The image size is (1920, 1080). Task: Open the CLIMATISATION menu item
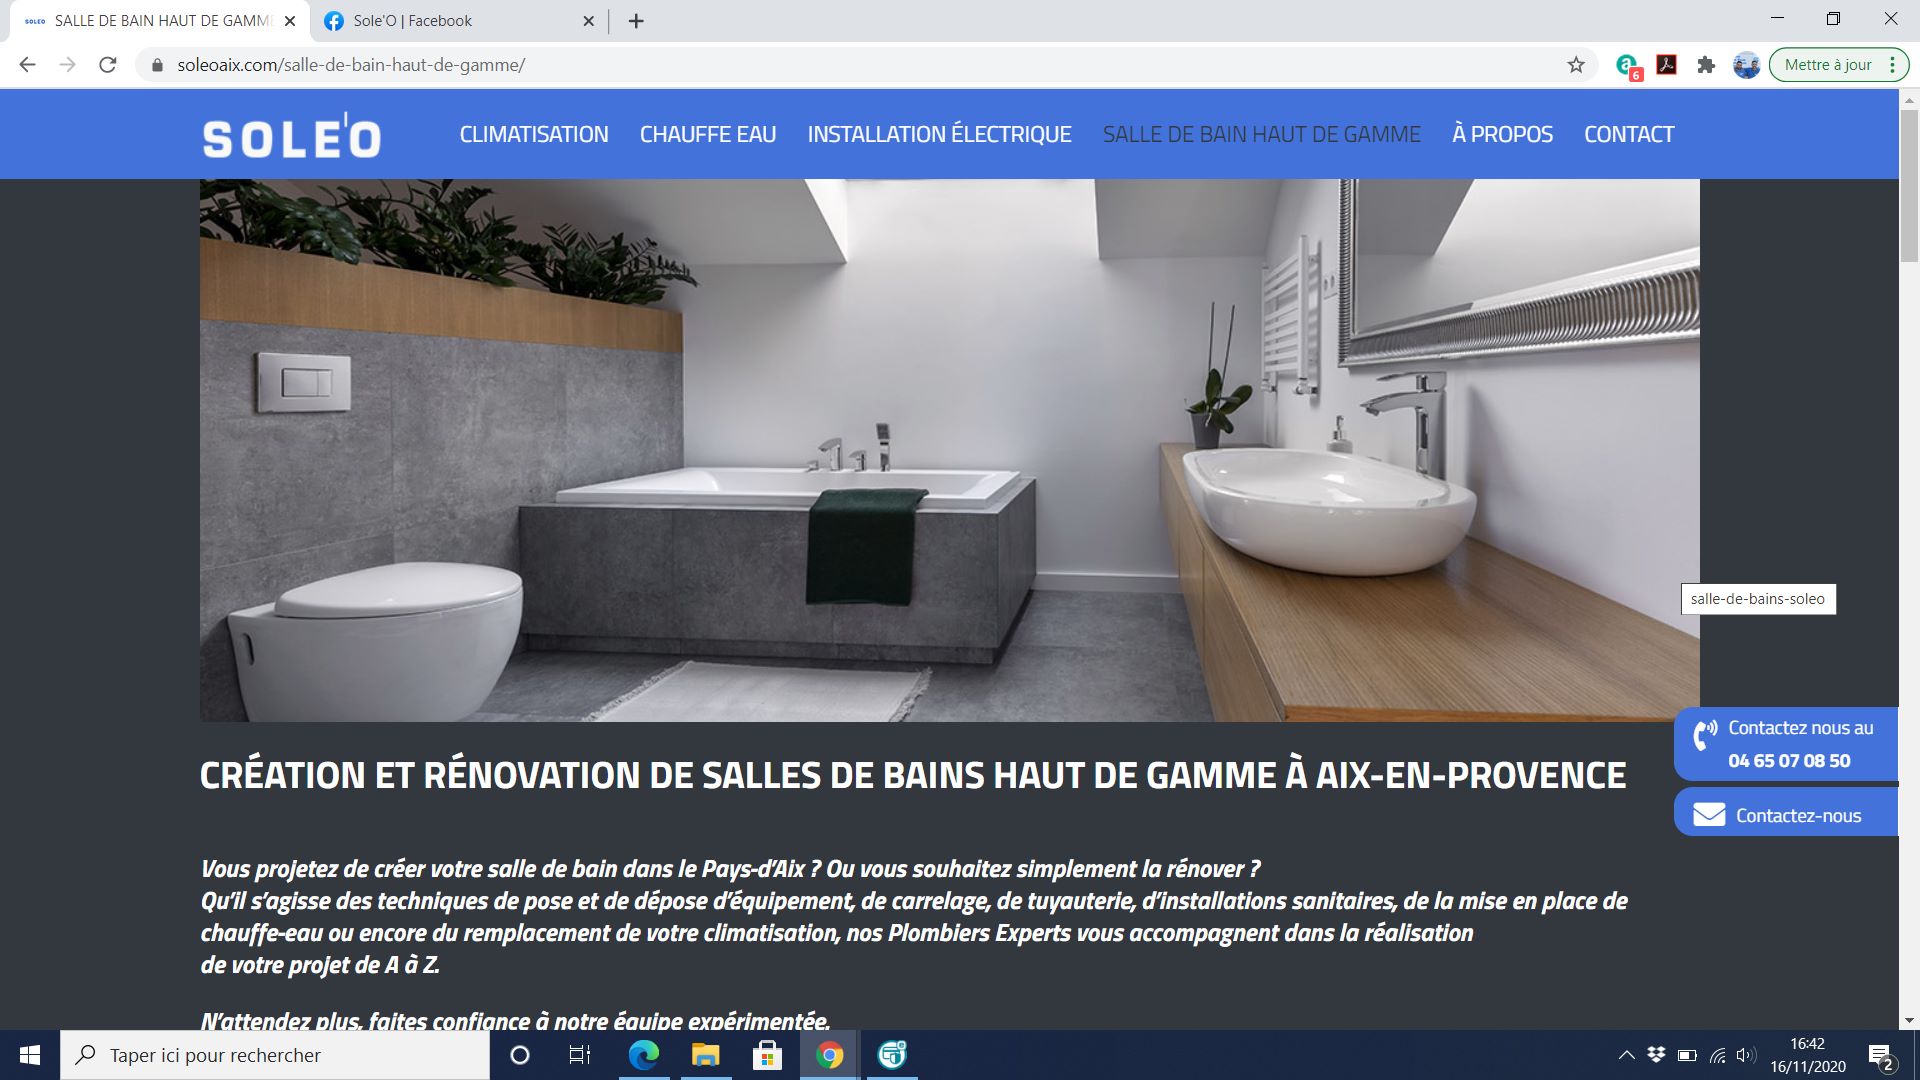coord(534,134)
